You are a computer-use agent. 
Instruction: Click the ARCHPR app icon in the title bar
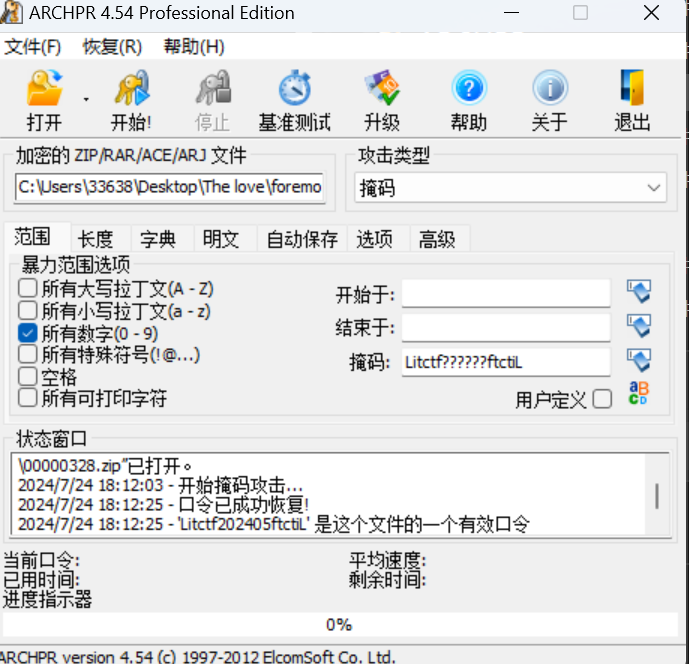click(11, 12)
